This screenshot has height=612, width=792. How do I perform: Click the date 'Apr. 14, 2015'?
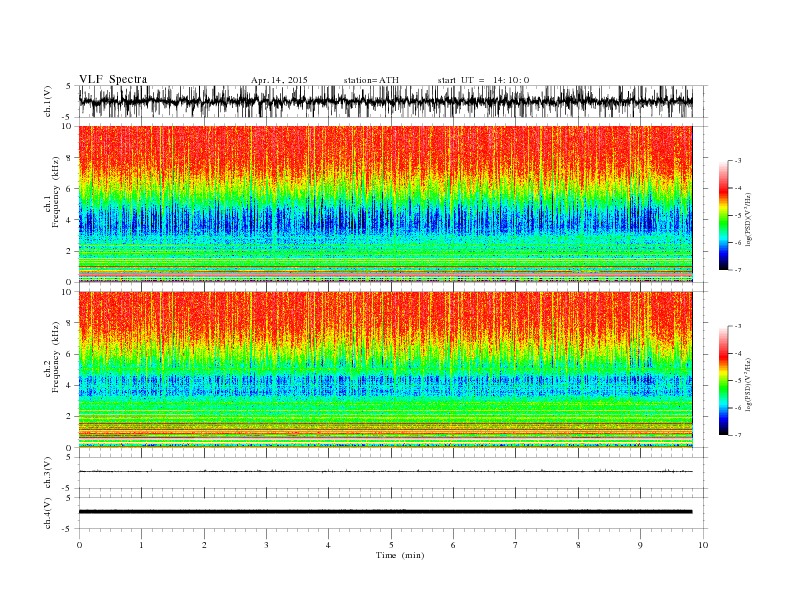(279, 80)
